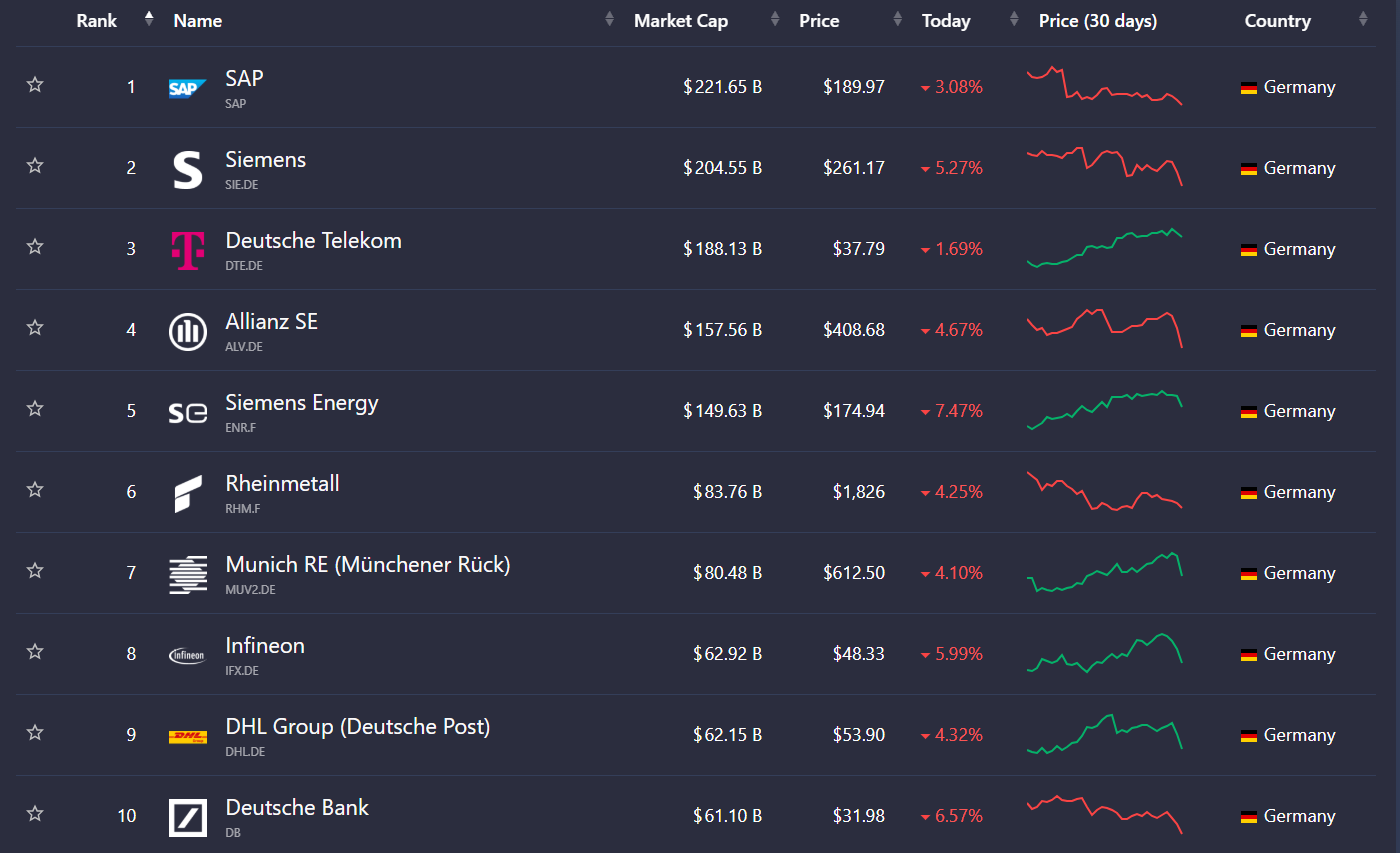Favorite SAP with the star icon
Image resolution: width=1400 pixels, height=853 pixels.
click(35, 84)
